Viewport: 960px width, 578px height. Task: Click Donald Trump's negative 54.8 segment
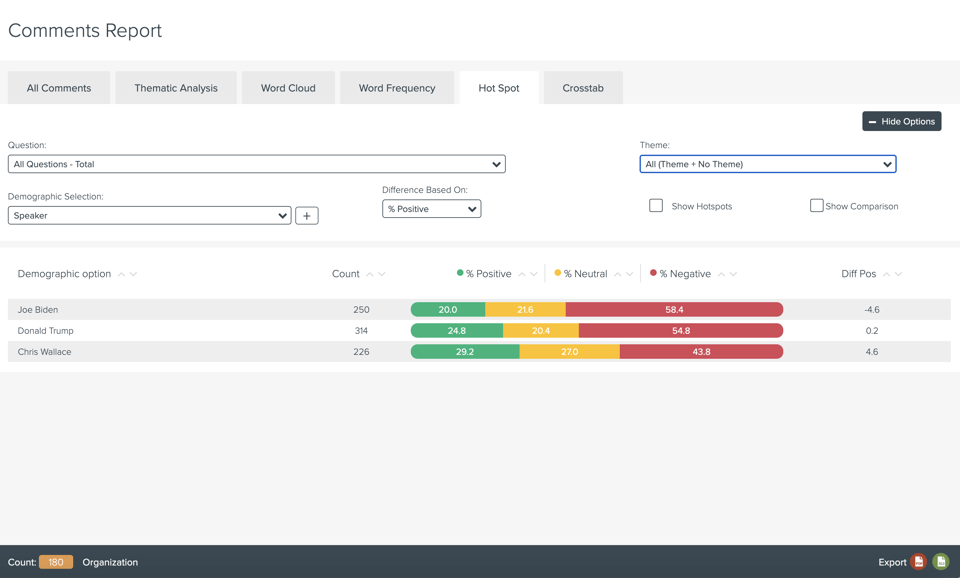(681, 331)
